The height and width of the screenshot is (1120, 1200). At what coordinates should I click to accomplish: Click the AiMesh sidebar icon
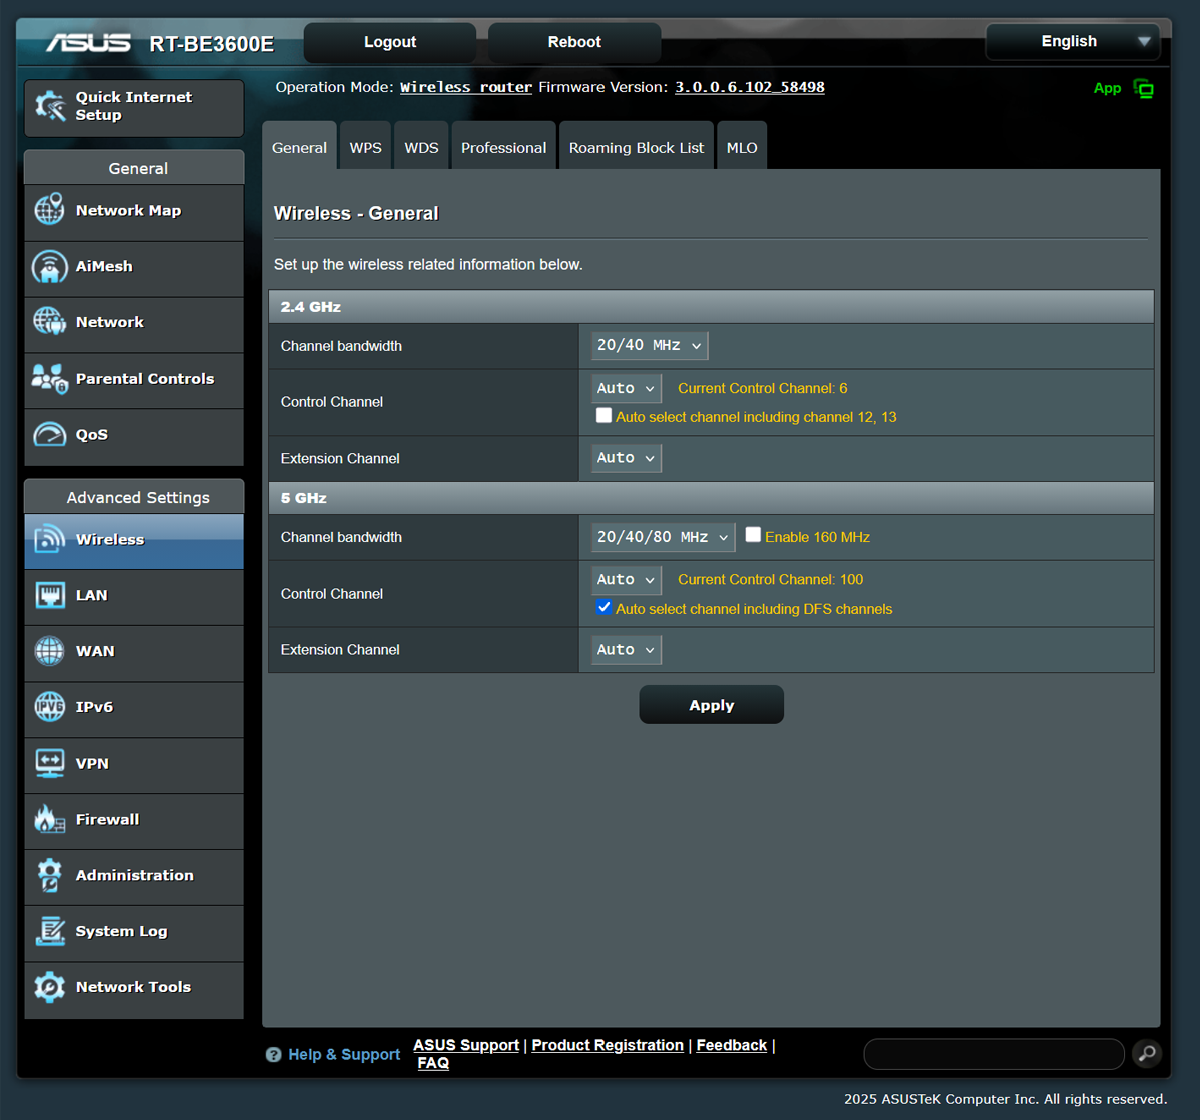[x=50, y=267]
